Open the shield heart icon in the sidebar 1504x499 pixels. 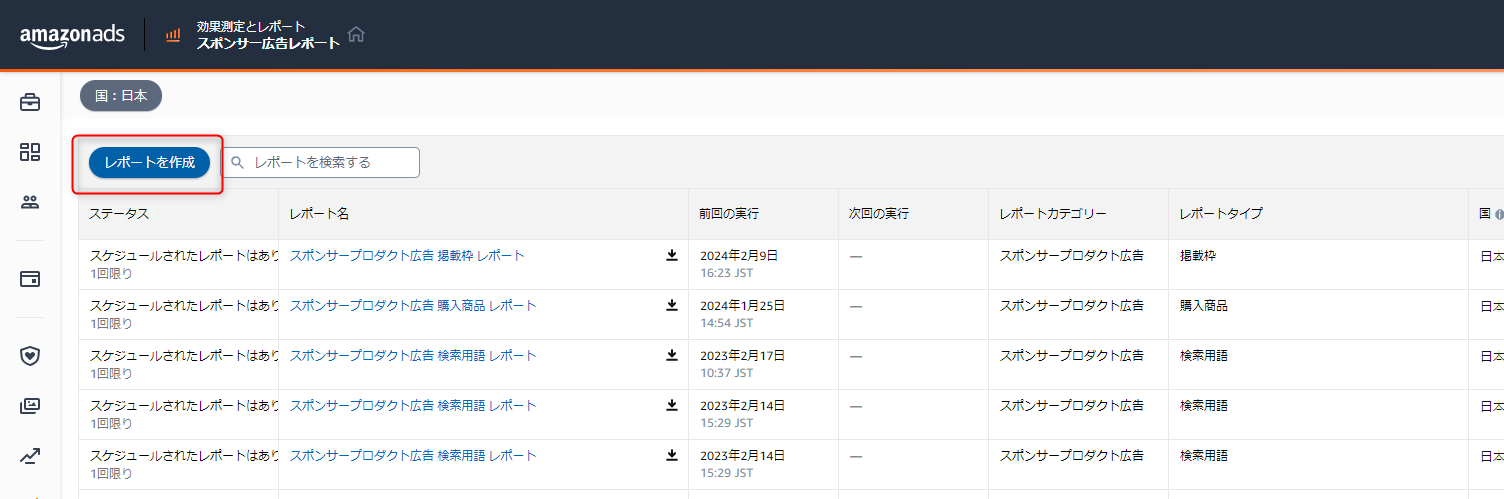pyautogui.click(x=30, y=355)
